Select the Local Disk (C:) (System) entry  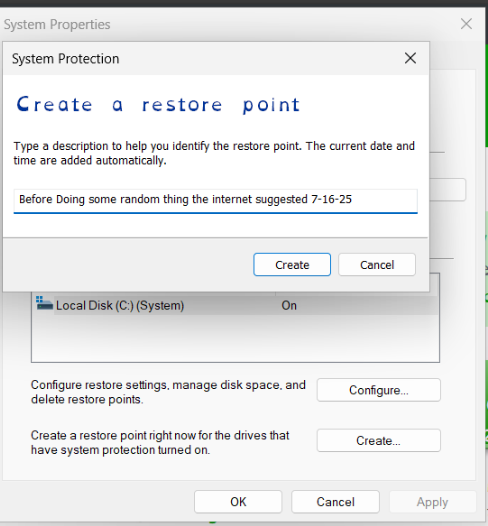(x=235, y=306)
